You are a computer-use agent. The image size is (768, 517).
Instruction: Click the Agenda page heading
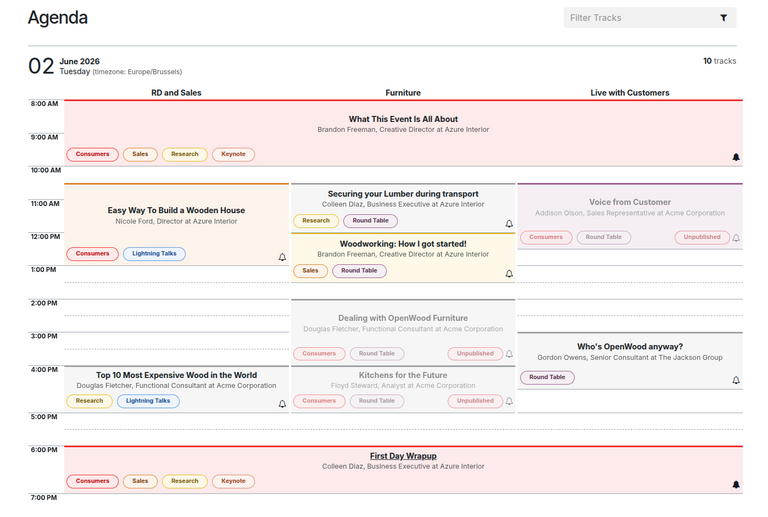point(58,18)
